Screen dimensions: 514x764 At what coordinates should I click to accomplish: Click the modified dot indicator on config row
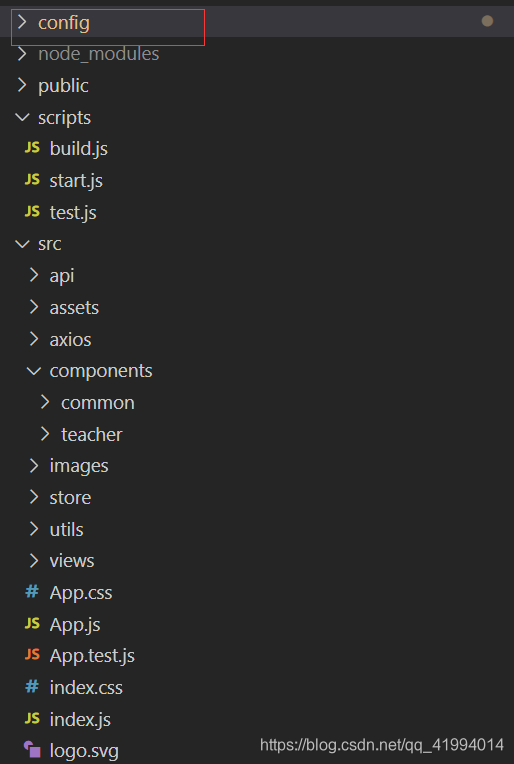coord(487,21)
